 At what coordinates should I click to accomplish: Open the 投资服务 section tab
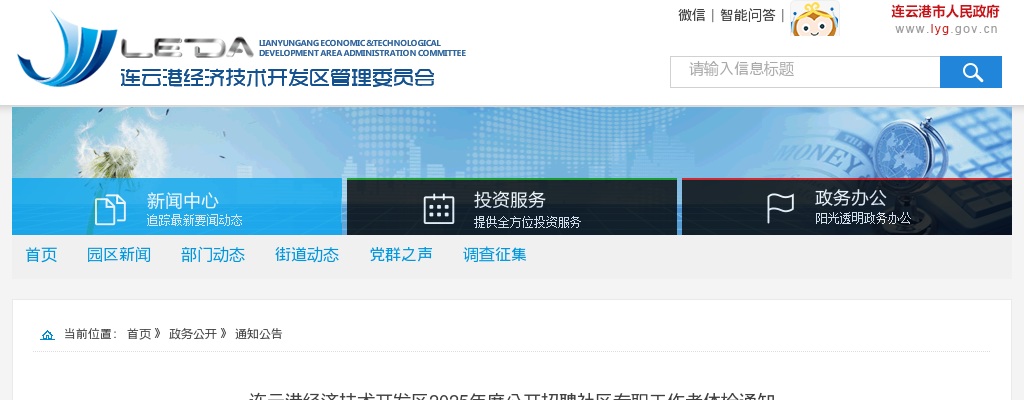(x=511, y=208)
